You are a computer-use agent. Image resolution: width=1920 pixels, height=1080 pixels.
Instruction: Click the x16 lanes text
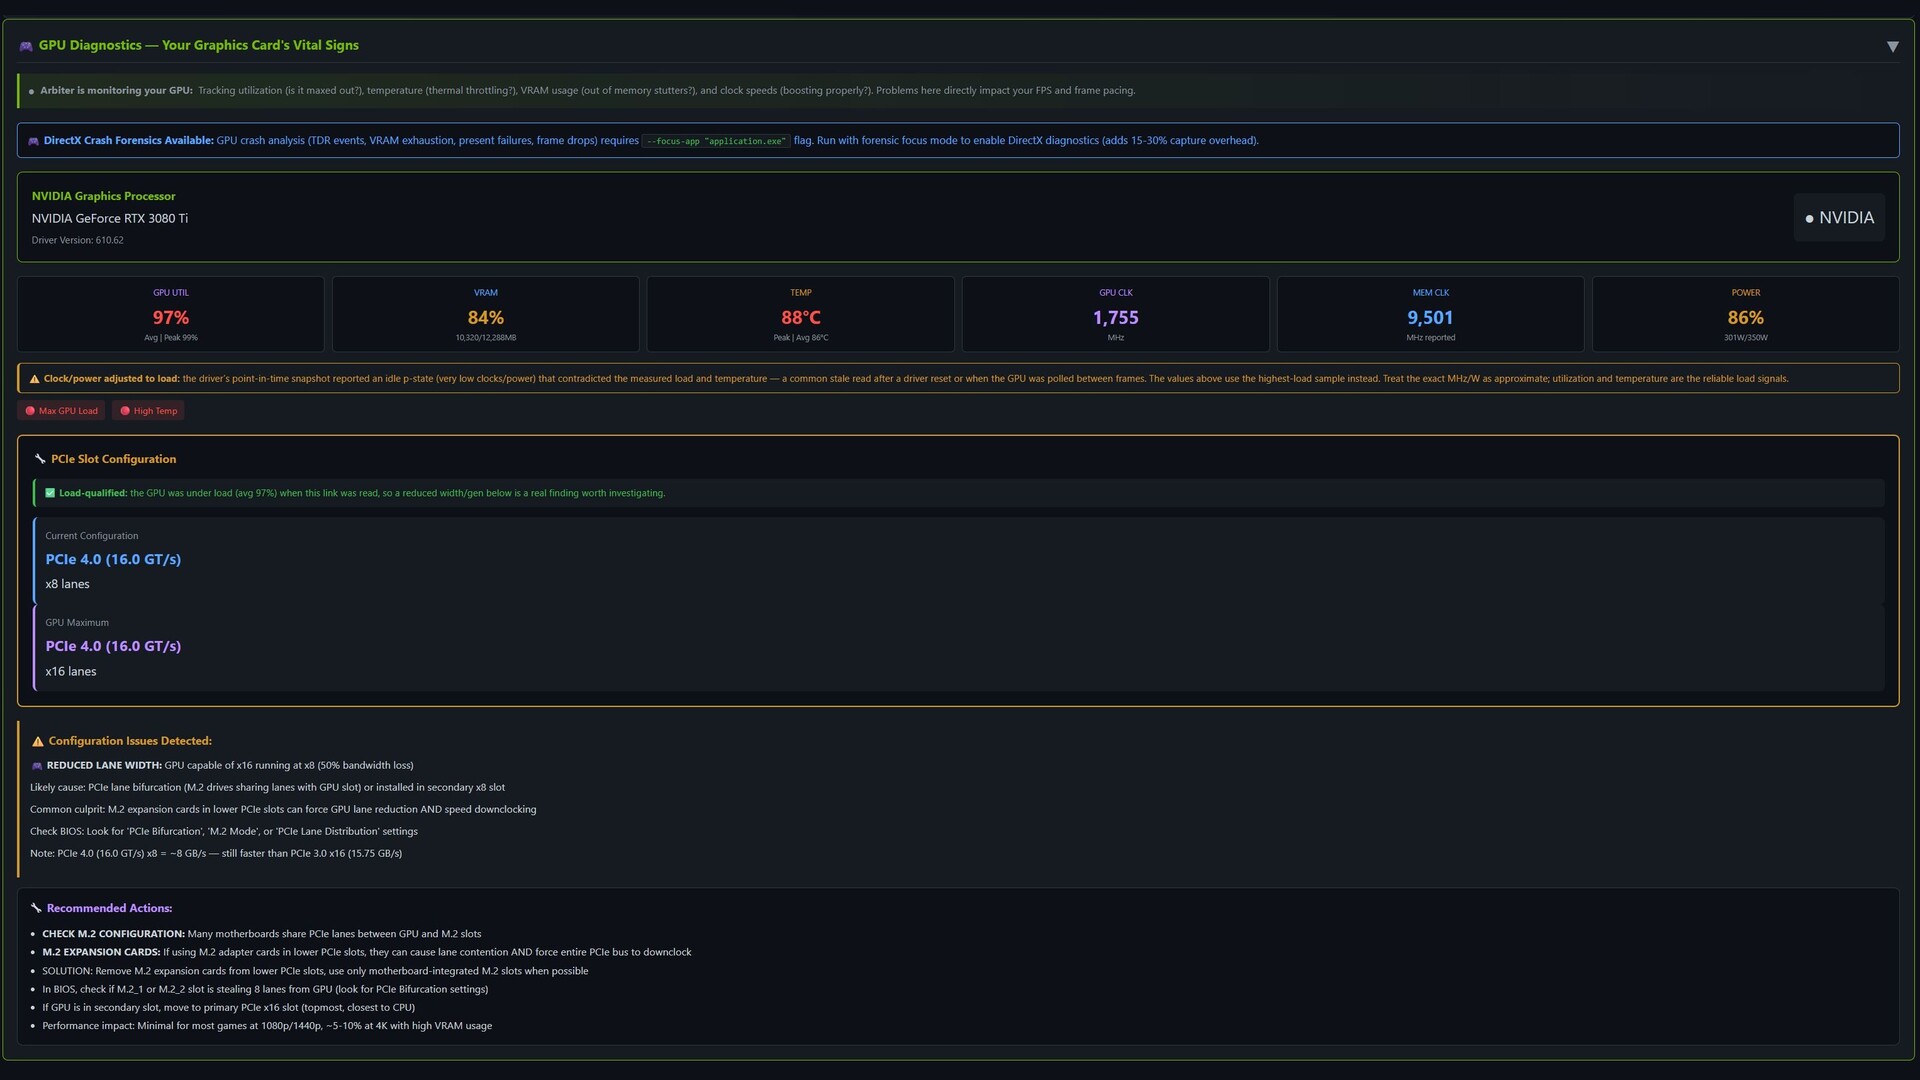(71, 671)
